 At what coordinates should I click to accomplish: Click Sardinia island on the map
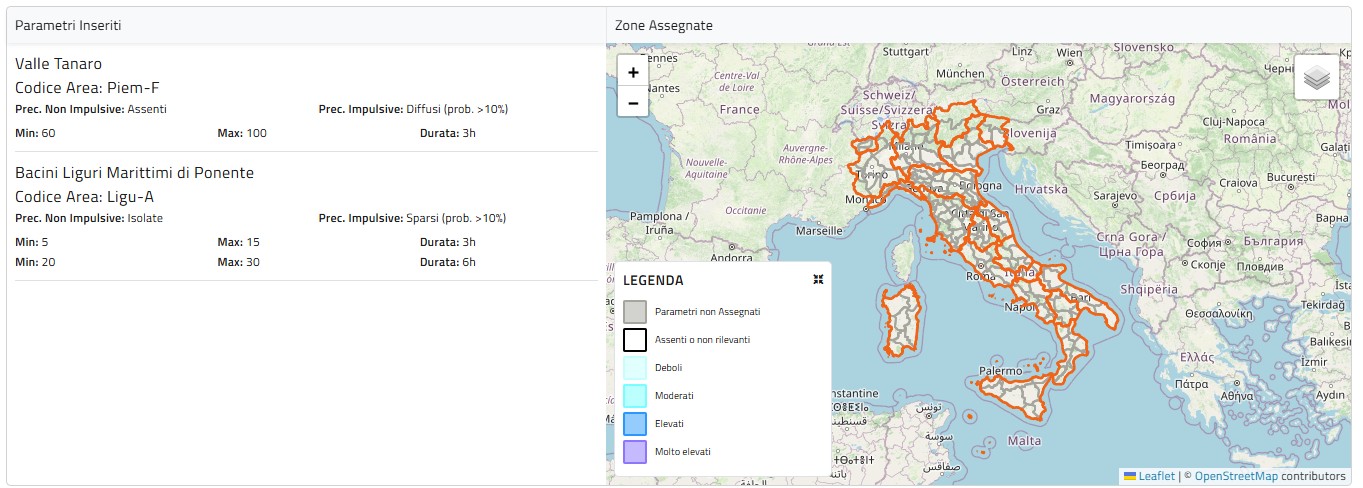tap(899, 320)
